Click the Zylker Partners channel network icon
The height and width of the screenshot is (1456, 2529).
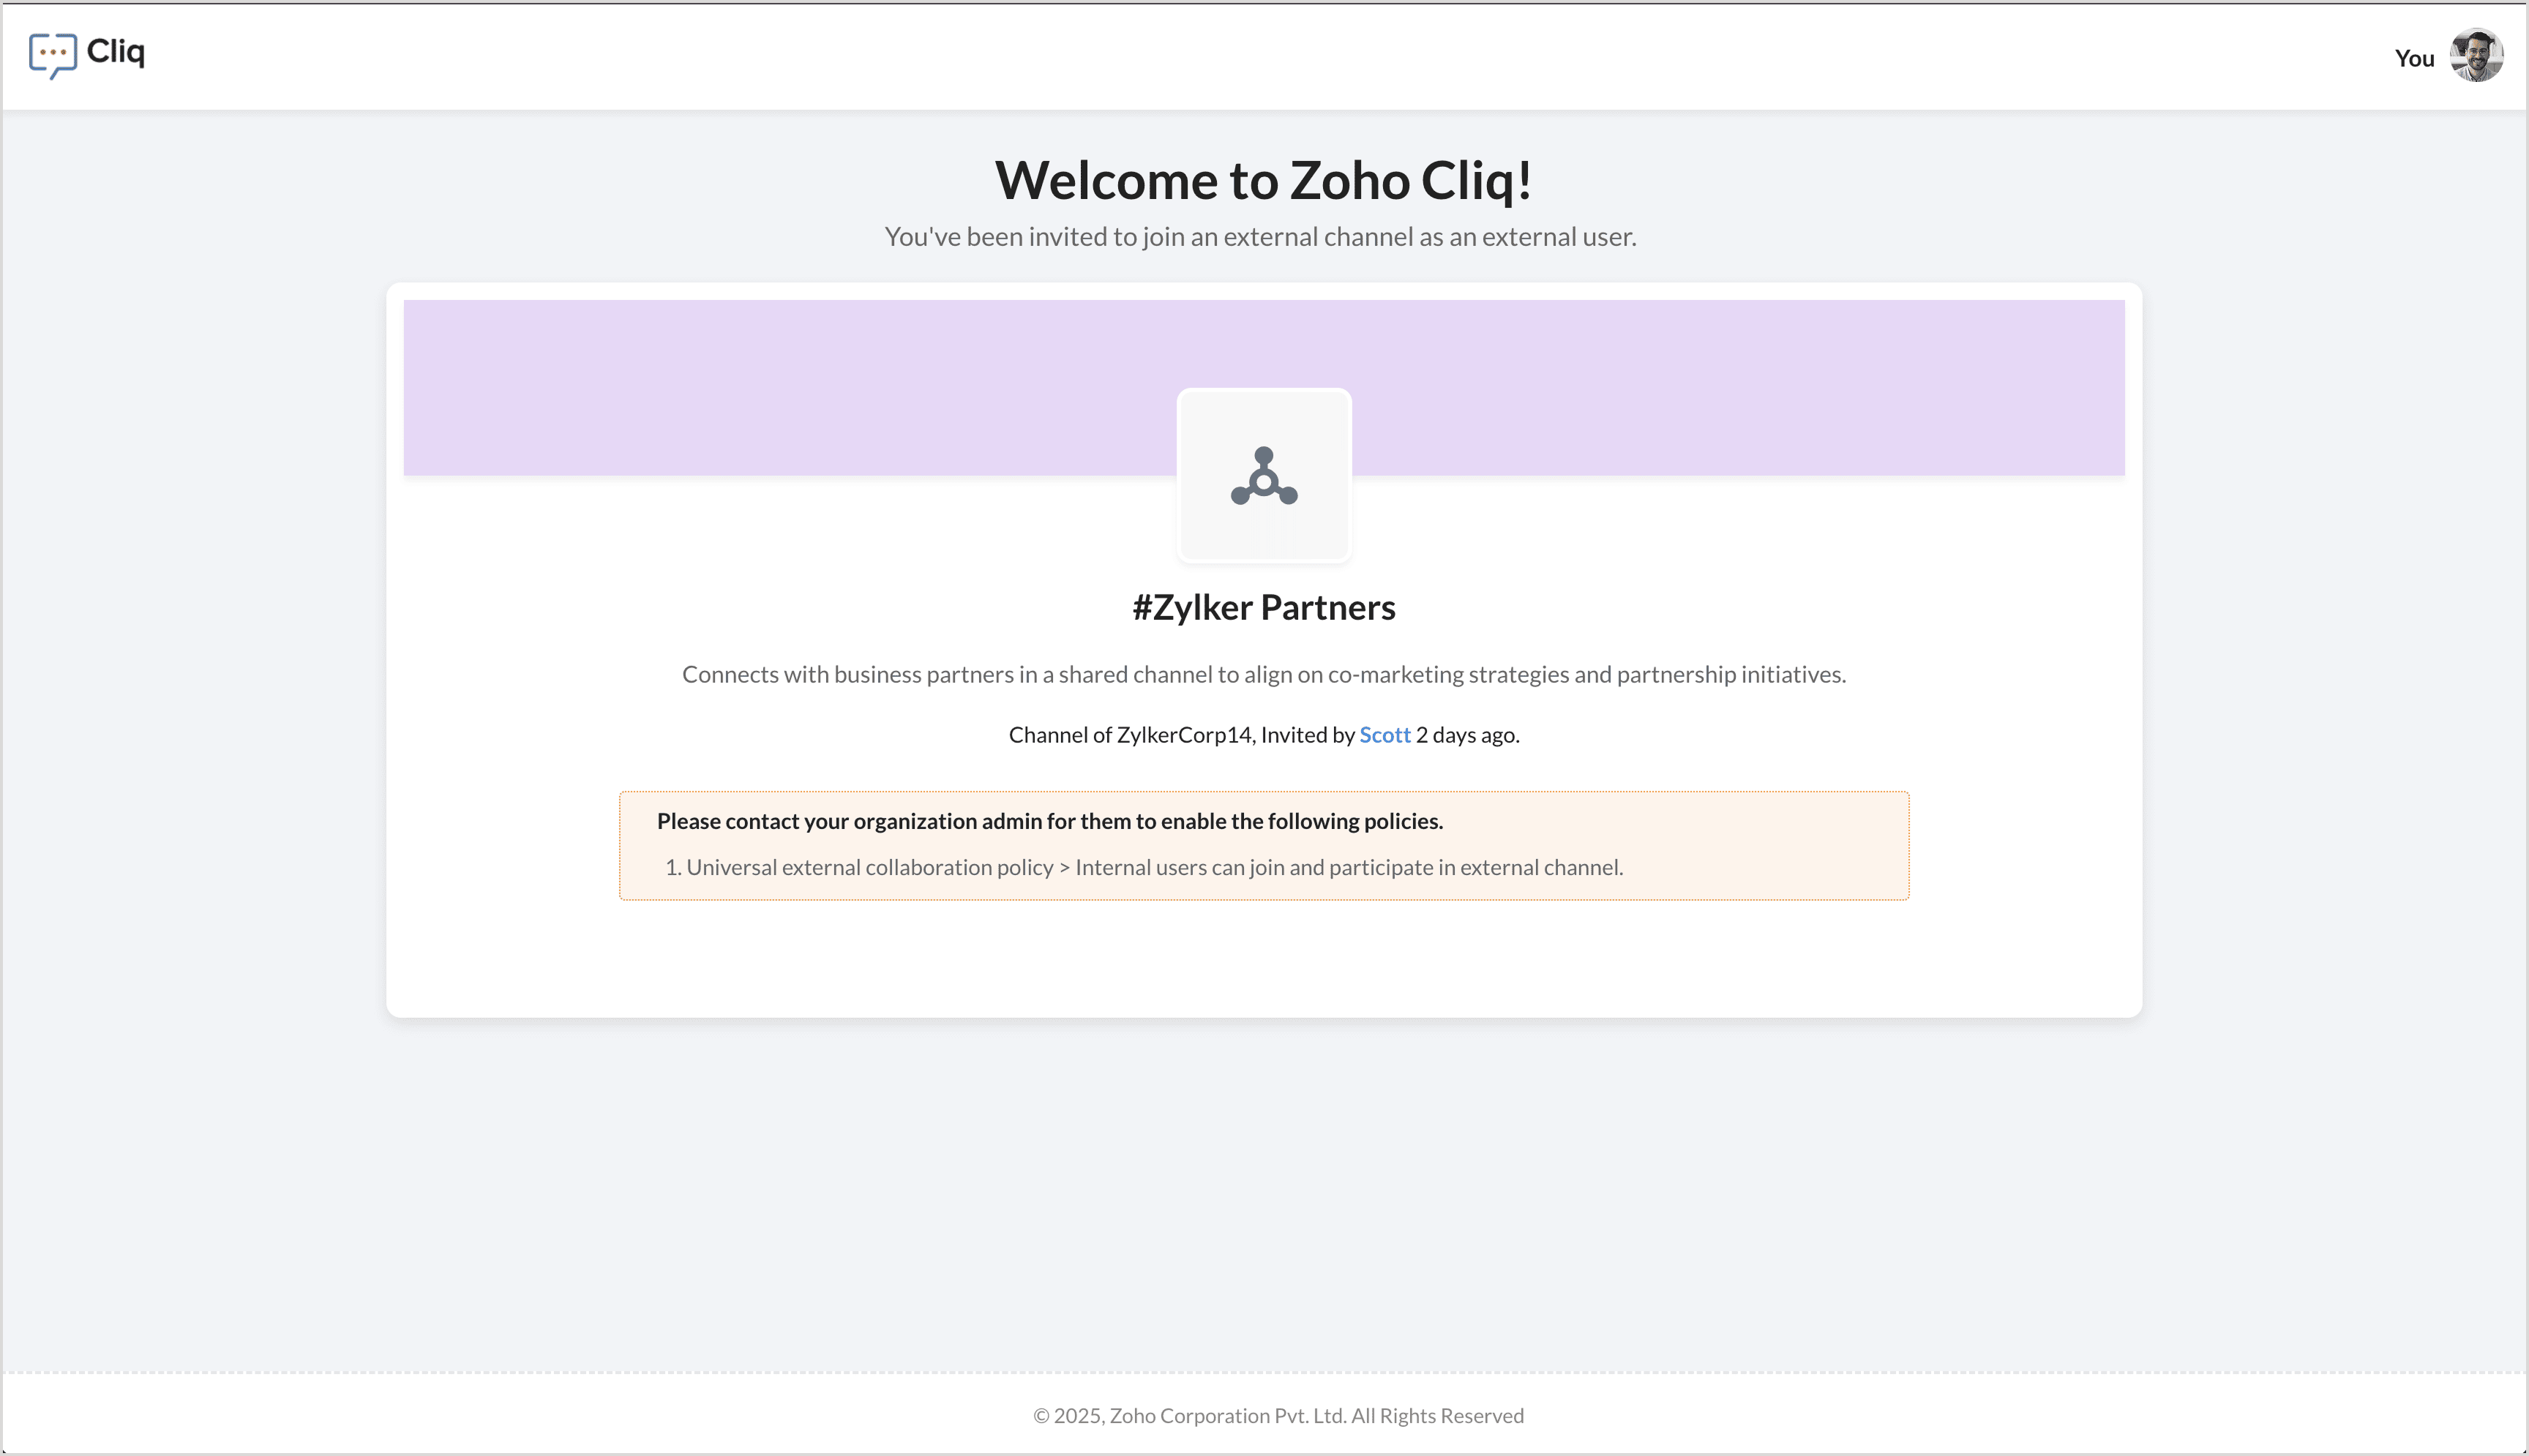1263,477
